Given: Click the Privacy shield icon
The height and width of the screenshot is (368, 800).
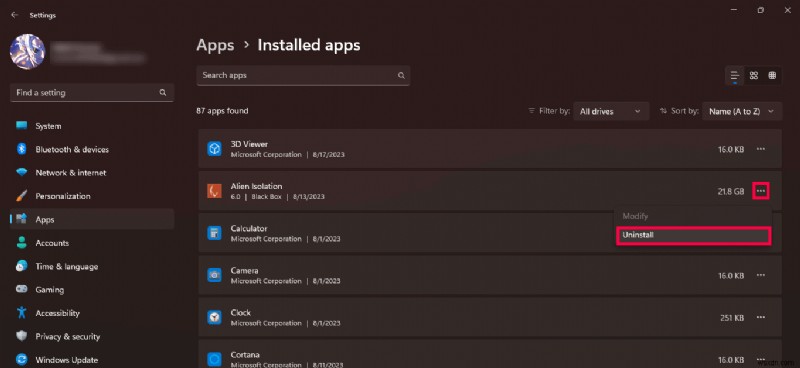Looking at the screenshot, I should tap(21, 336).
